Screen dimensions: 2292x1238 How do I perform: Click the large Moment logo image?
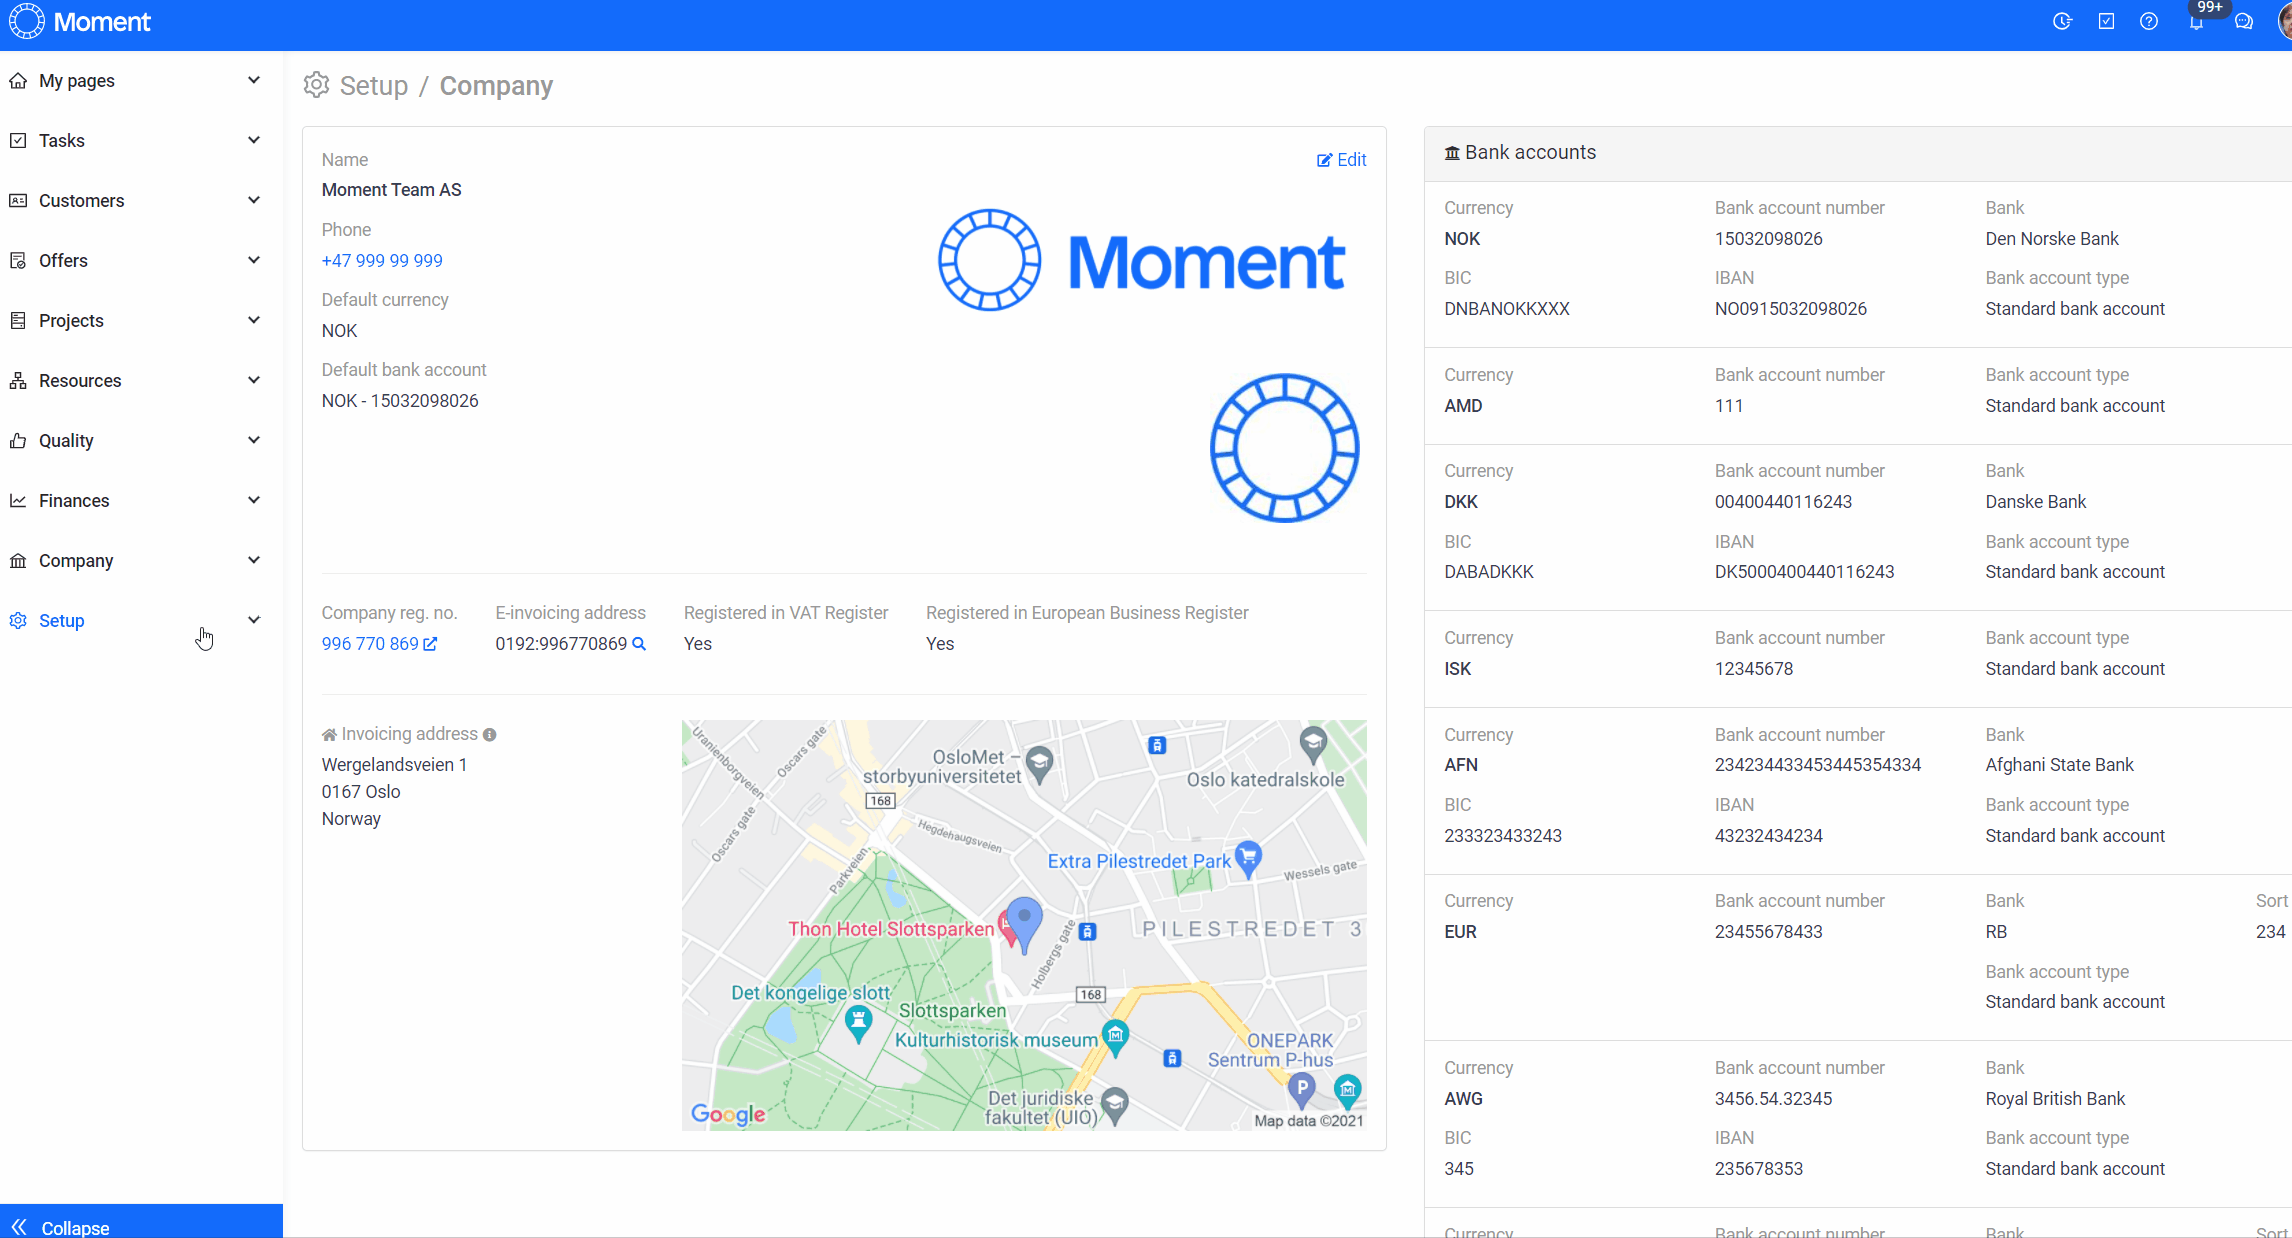coord(1141,260)
